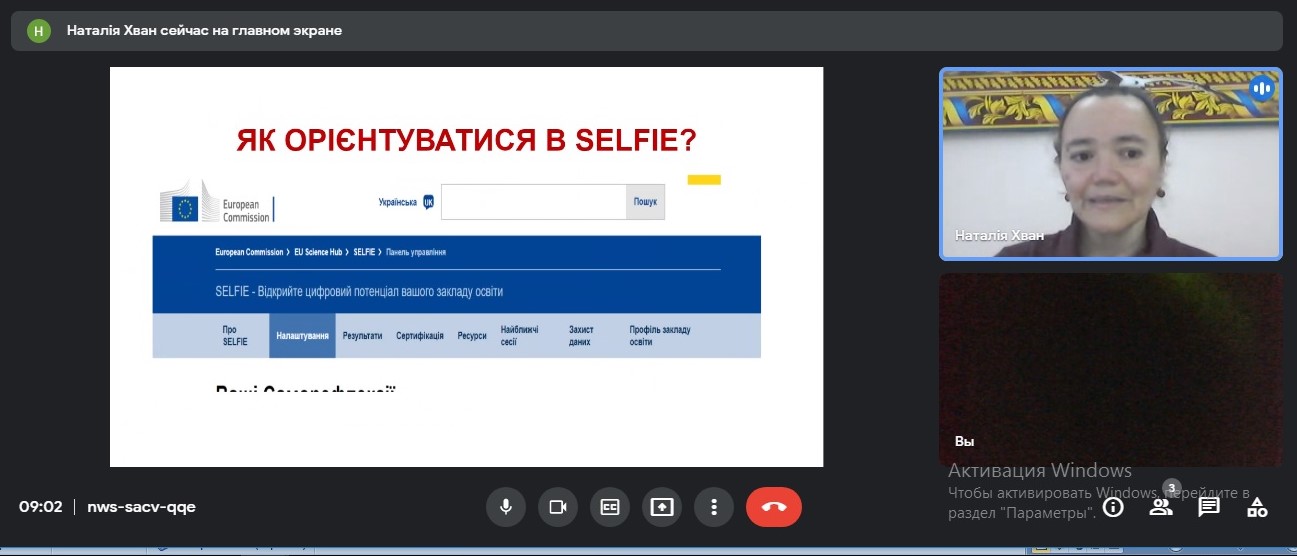Expand the Українська language selector
The height and width of the screenshot is (556, 1297).
405,202
